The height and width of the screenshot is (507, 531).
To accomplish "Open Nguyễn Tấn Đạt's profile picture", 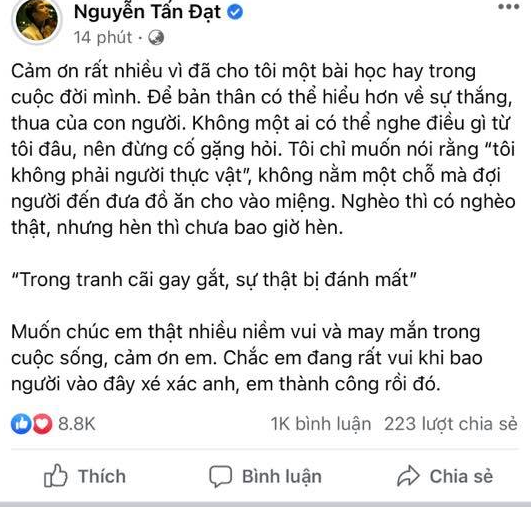I will pos(37,21).
